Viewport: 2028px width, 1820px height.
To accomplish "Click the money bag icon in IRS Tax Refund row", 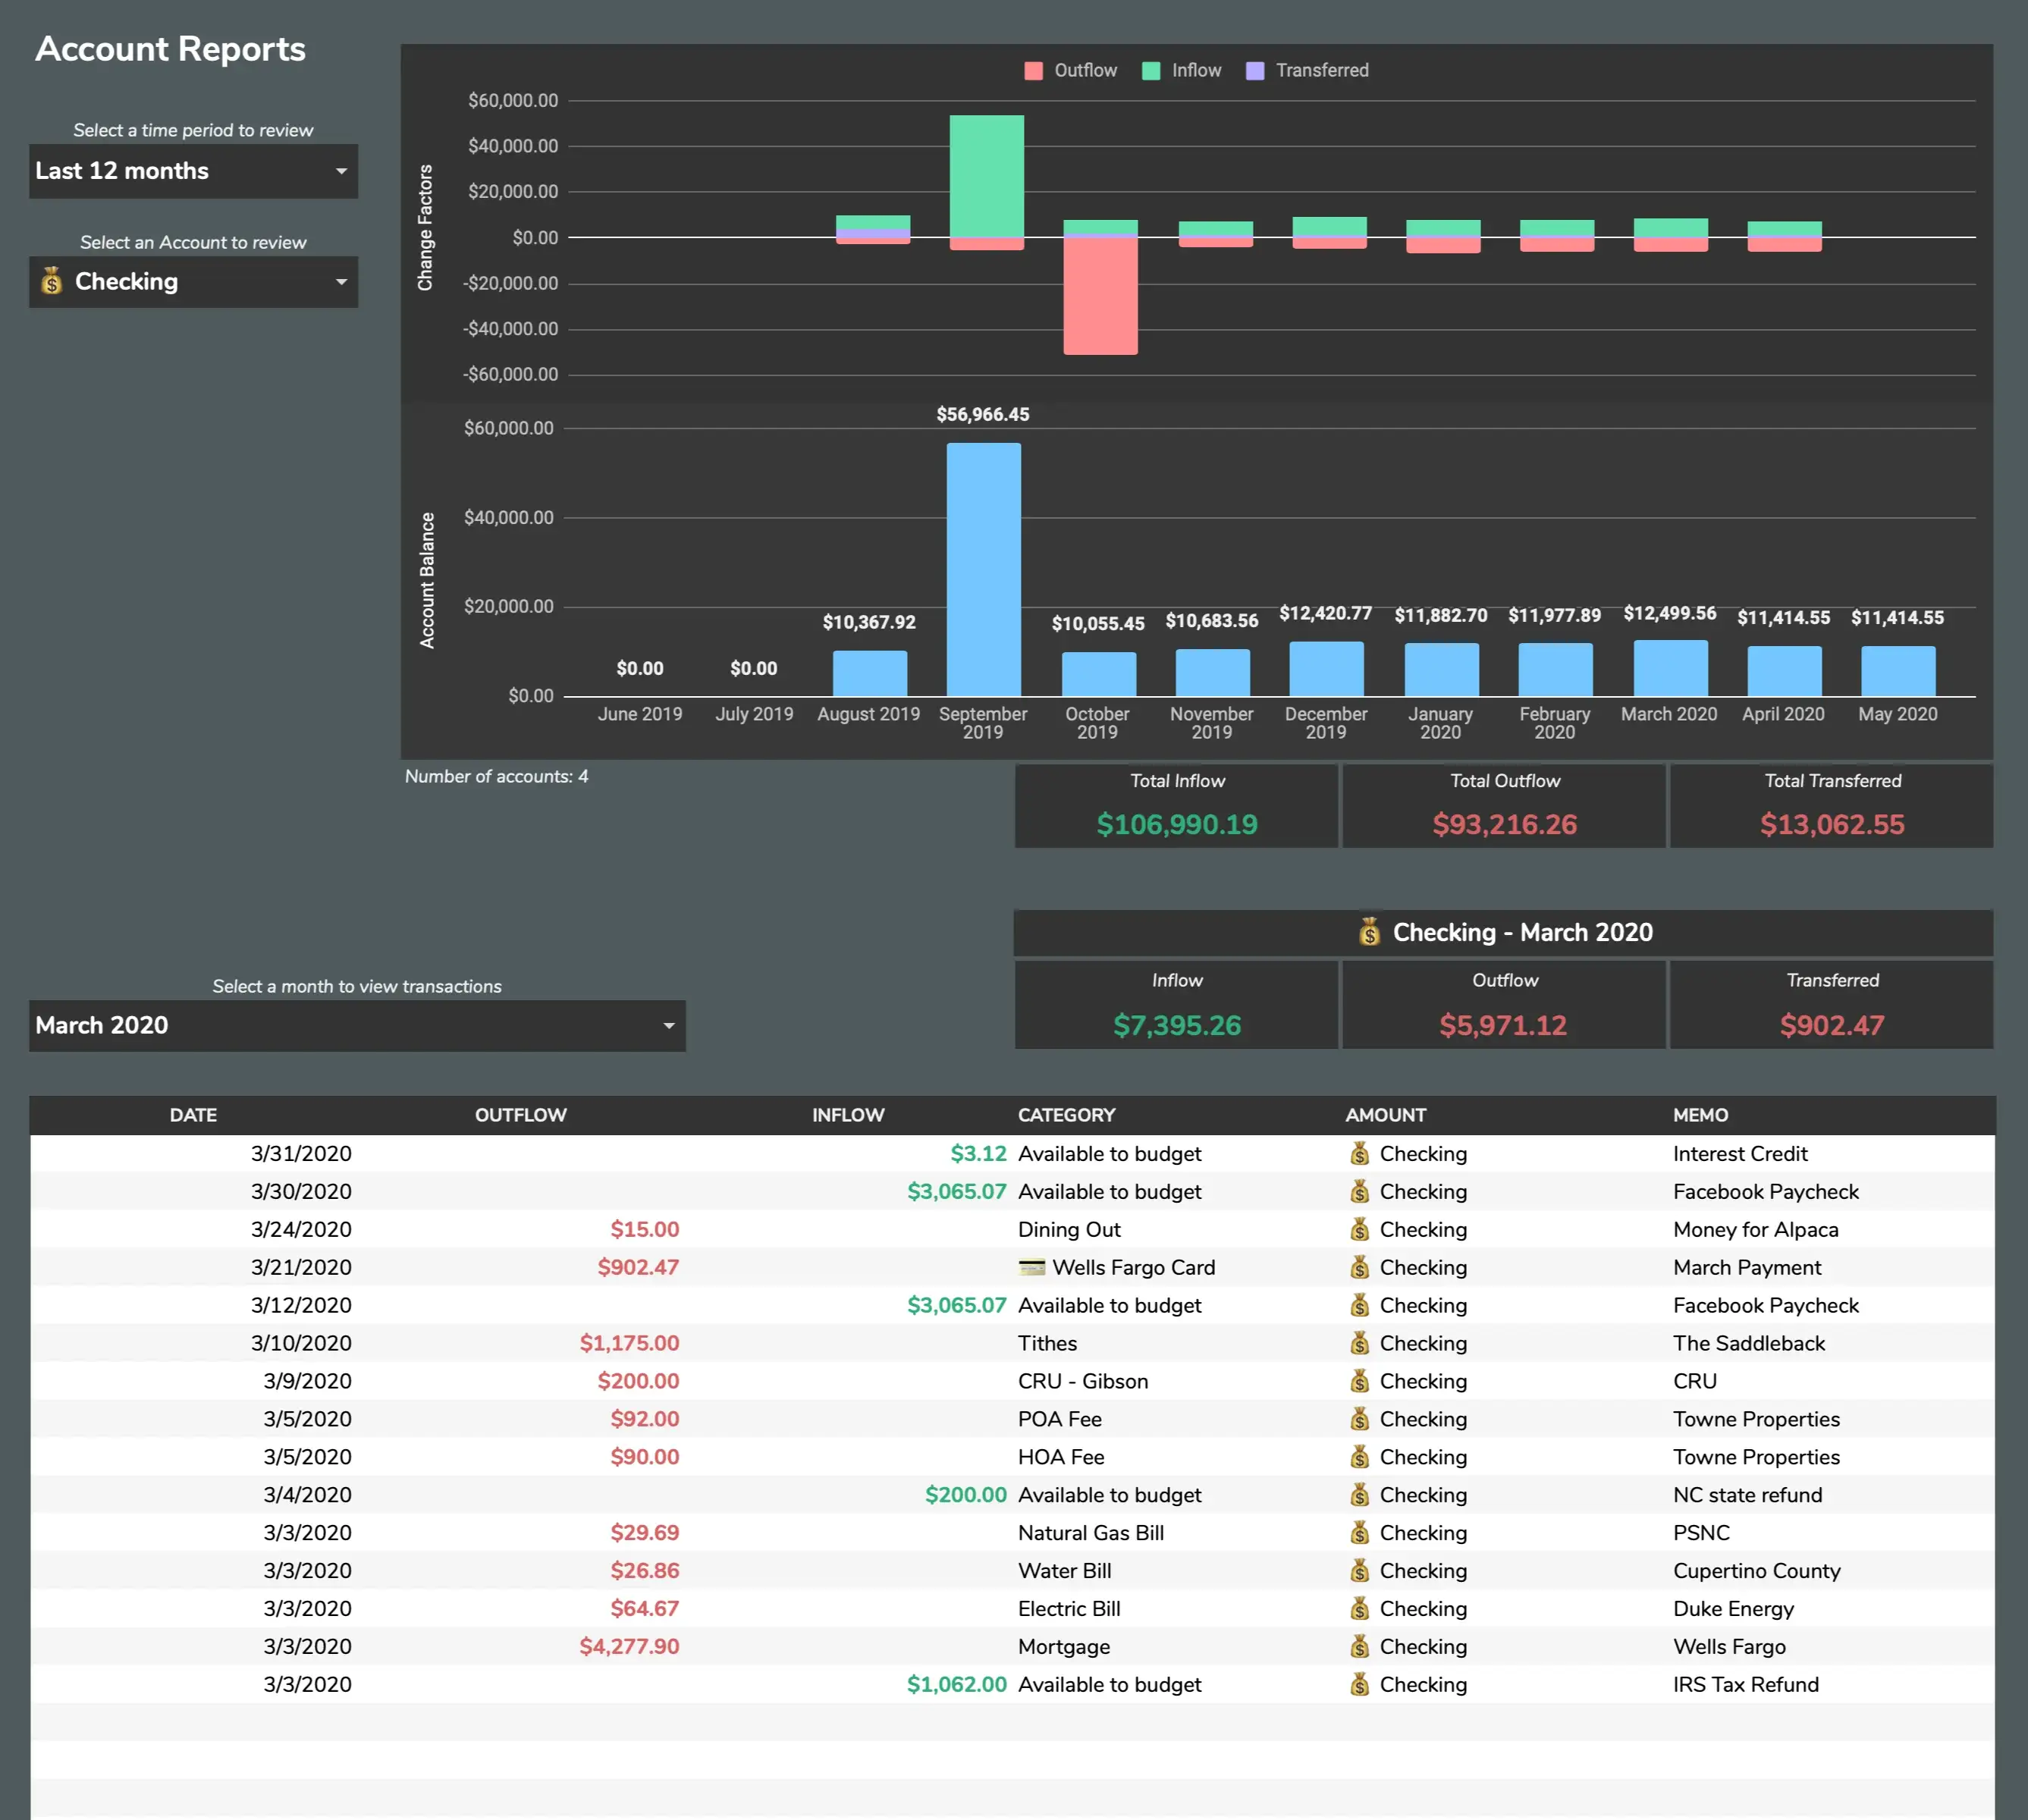I will (1359, 1685).
